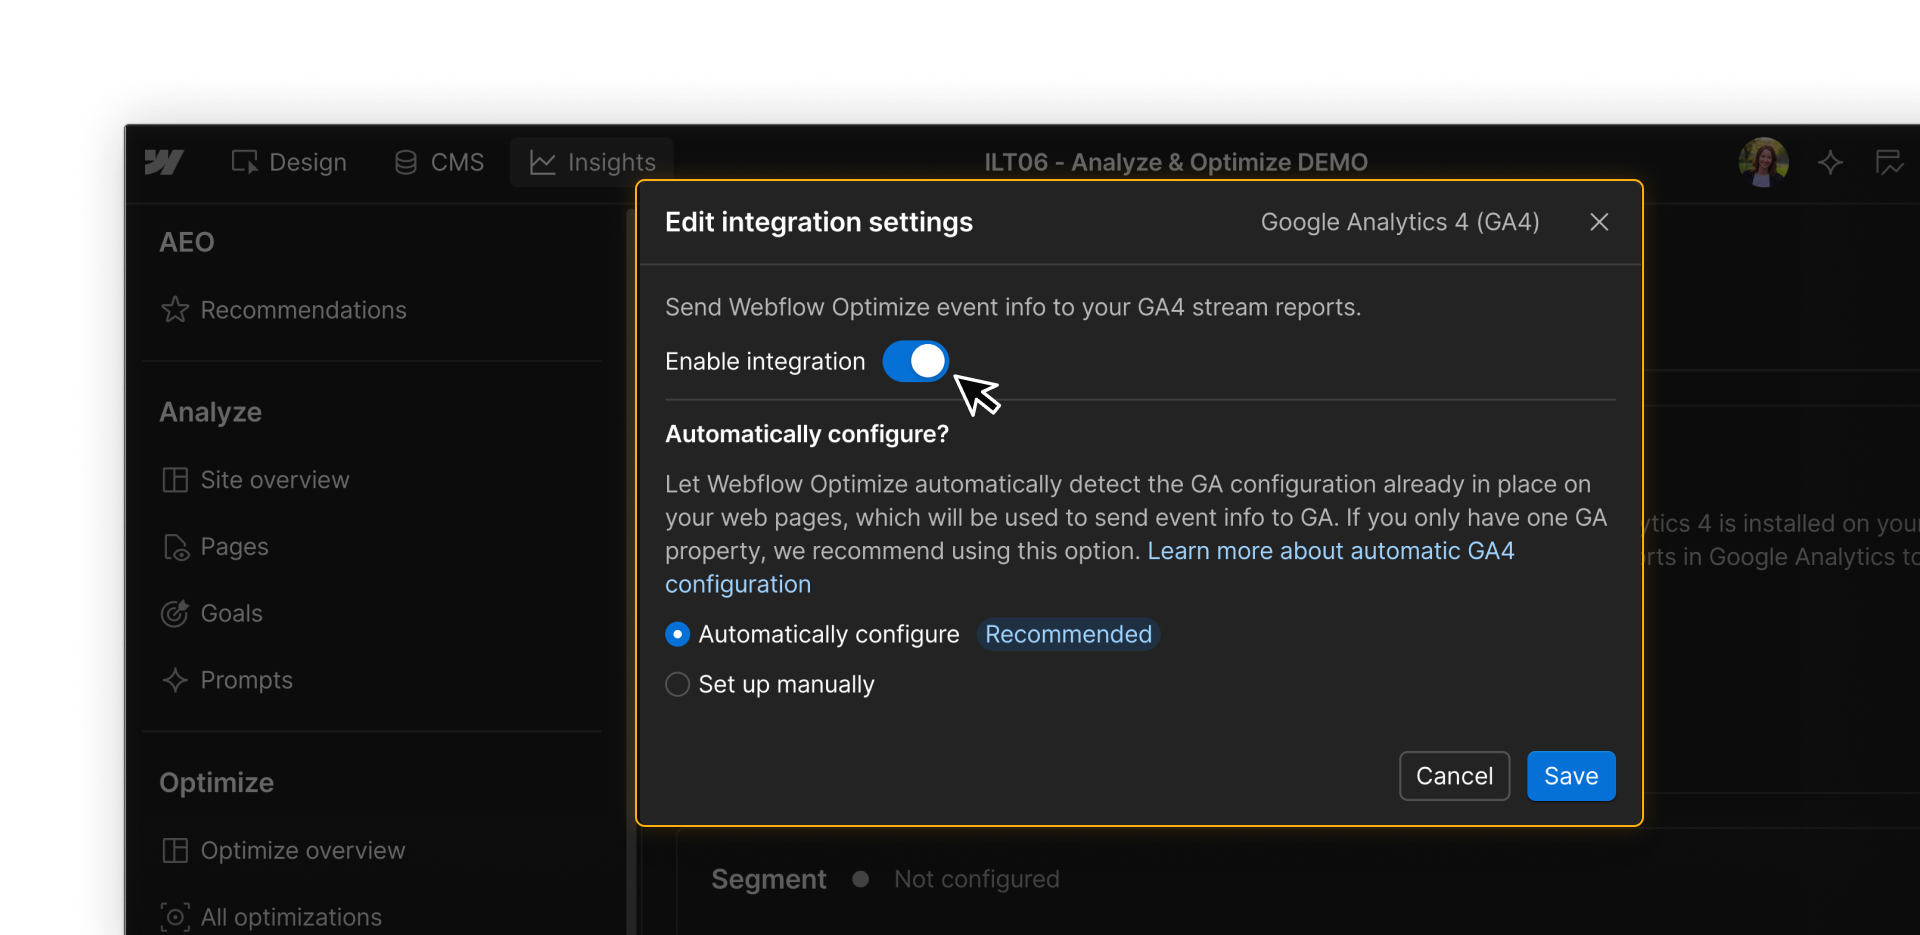The height and width of the screenshot is (935, 1920).
Task: Click the Goals target icon
Action: point(175,613)
